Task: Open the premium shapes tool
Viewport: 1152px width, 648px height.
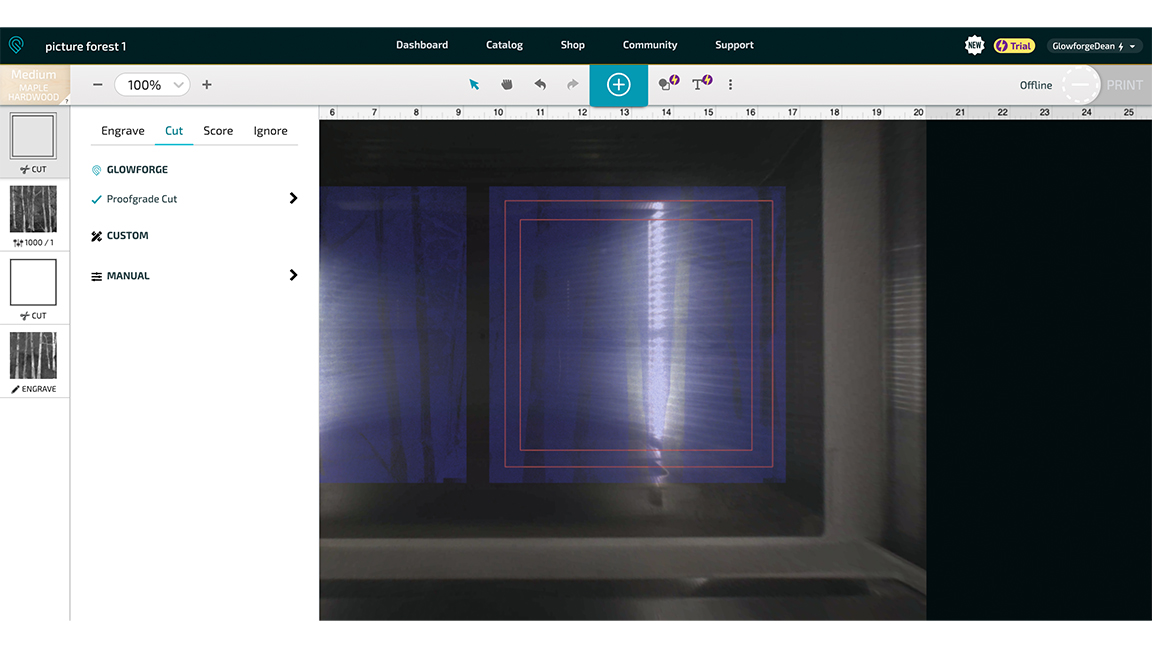Action: 669,83
